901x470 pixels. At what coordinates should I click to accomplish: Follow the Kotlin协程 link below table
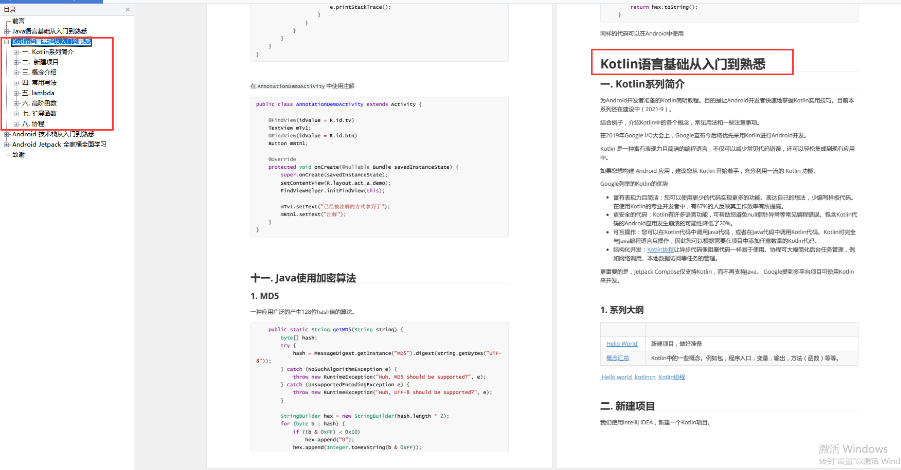click(x=671, y=377)
